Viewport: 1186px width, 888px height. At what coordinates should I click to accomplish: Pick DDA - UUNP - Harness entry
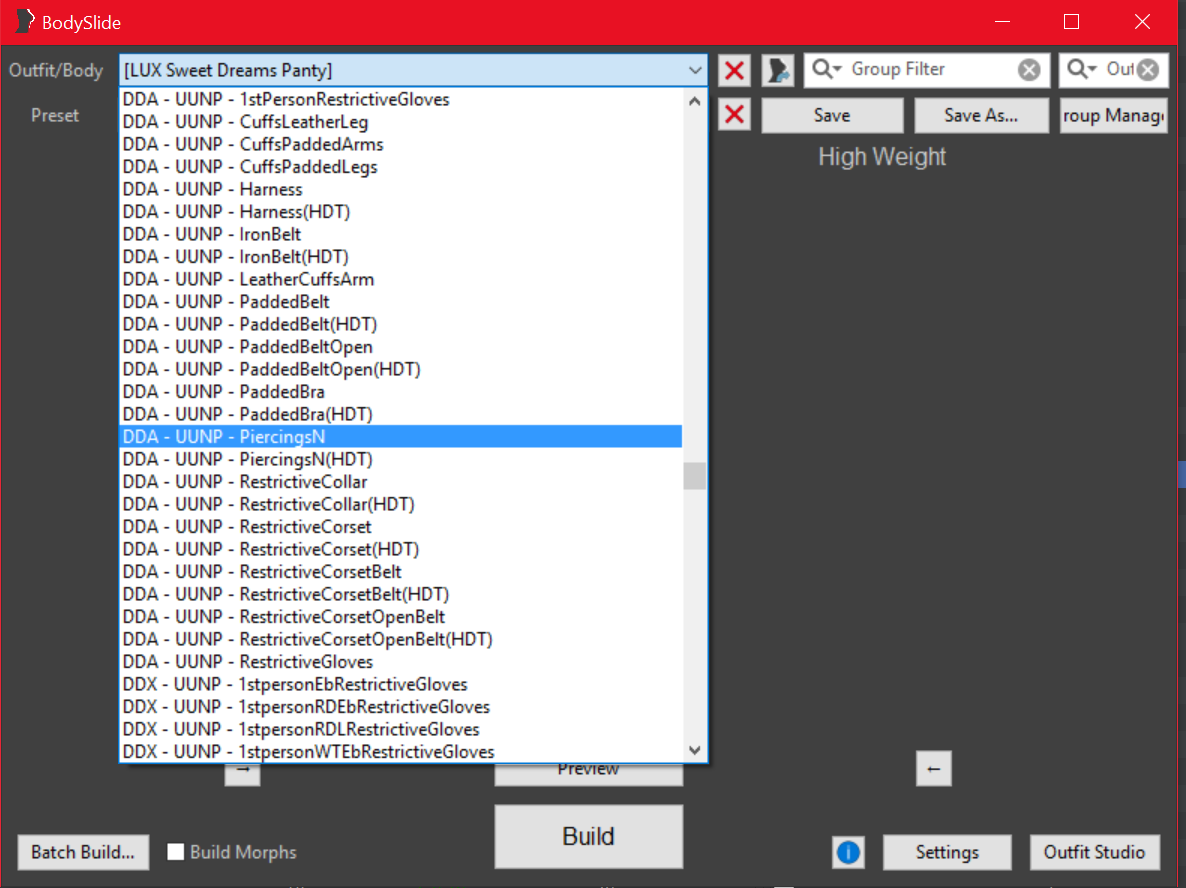401,189
